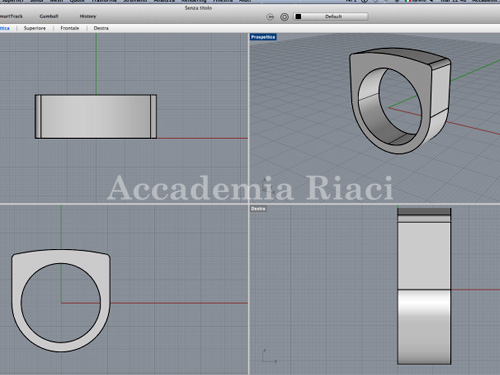
Task: Switch to the Frontale view tab
Action: point(70,28)
